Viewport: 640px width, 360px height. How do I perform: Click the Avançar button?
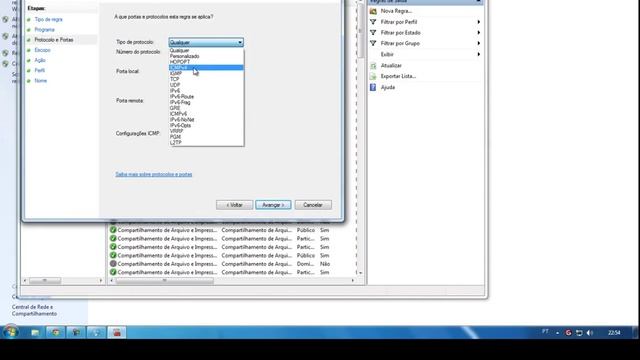(273, 205)
